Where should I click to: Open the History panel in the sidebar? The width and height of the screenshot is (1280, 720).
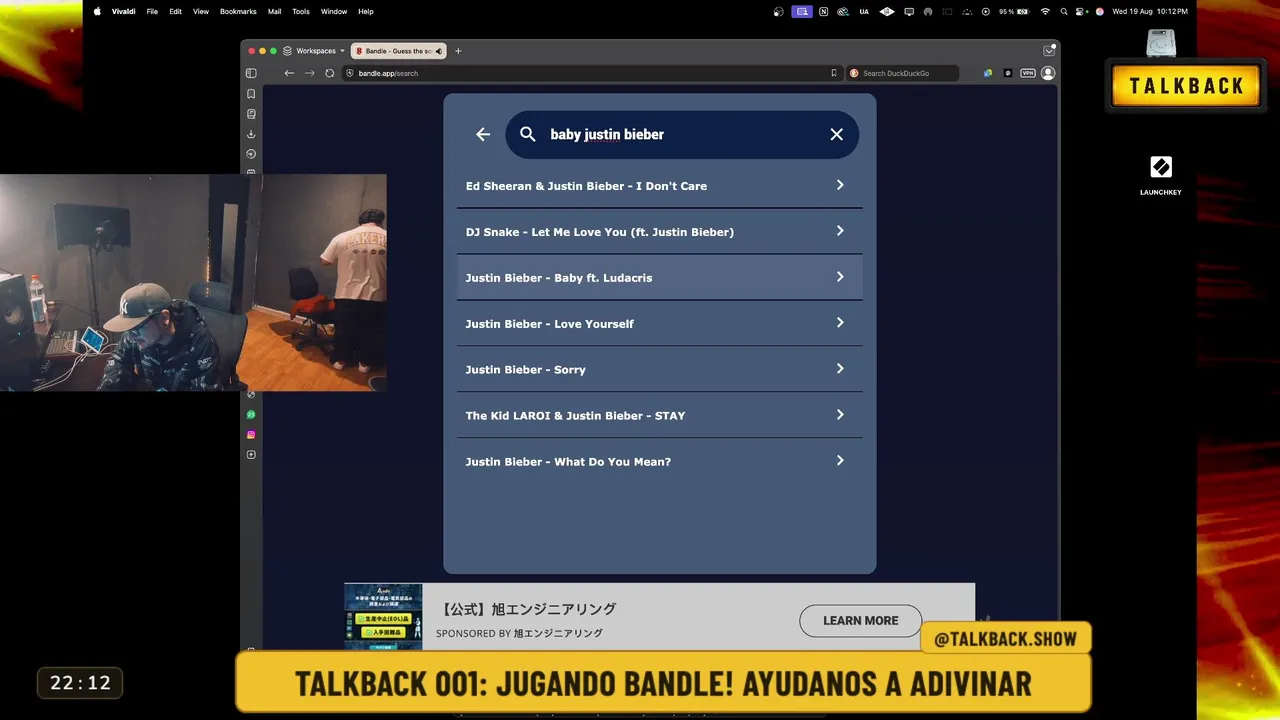coord(251,154)
